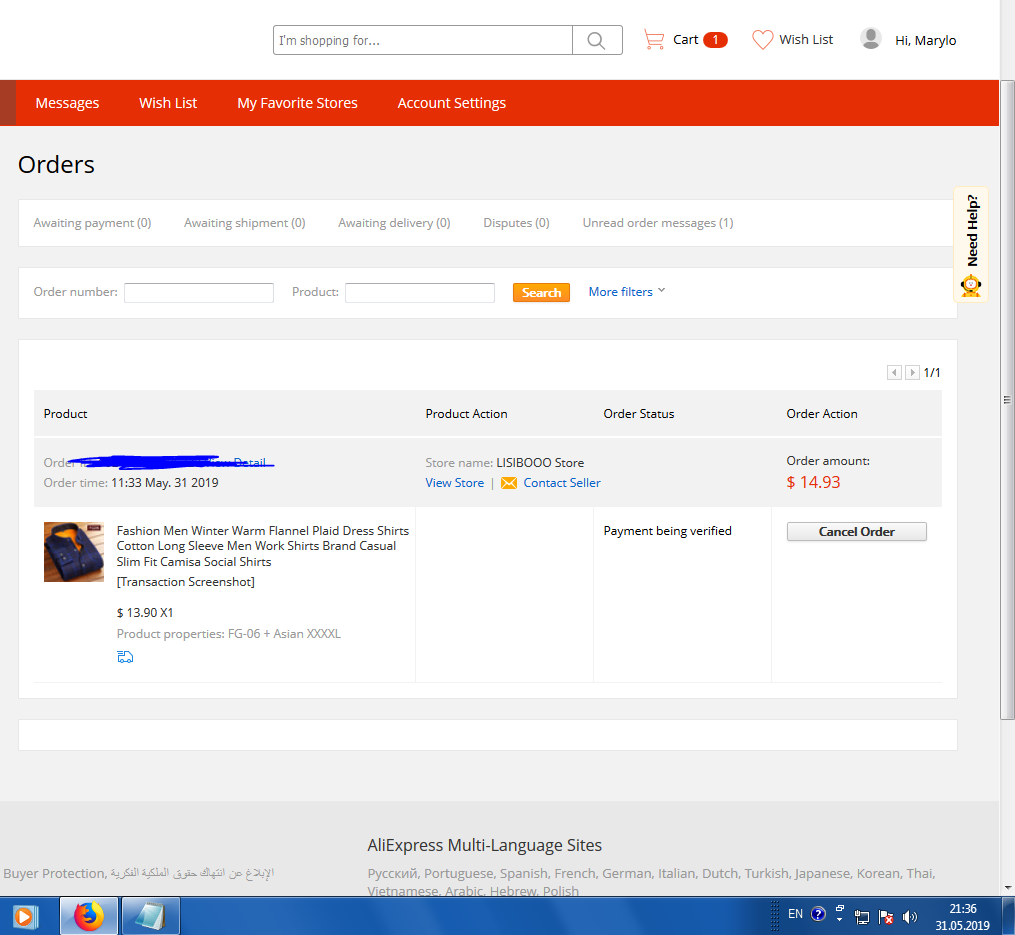Click the Portuguese language site link
The height and width of the screenshot is (935, 1015).
(x=461, y=873)
